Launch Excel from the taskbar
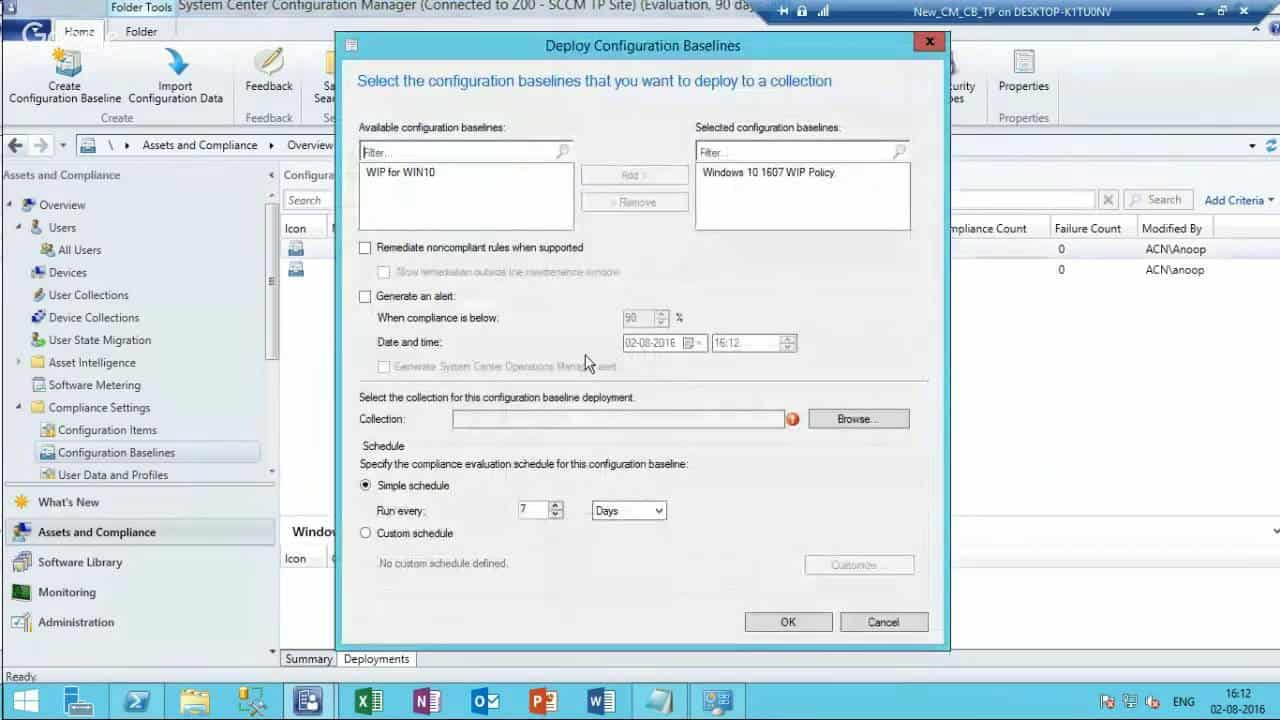Image resolution: width=1280 pixels, height=720 pixels. (369, 700)
